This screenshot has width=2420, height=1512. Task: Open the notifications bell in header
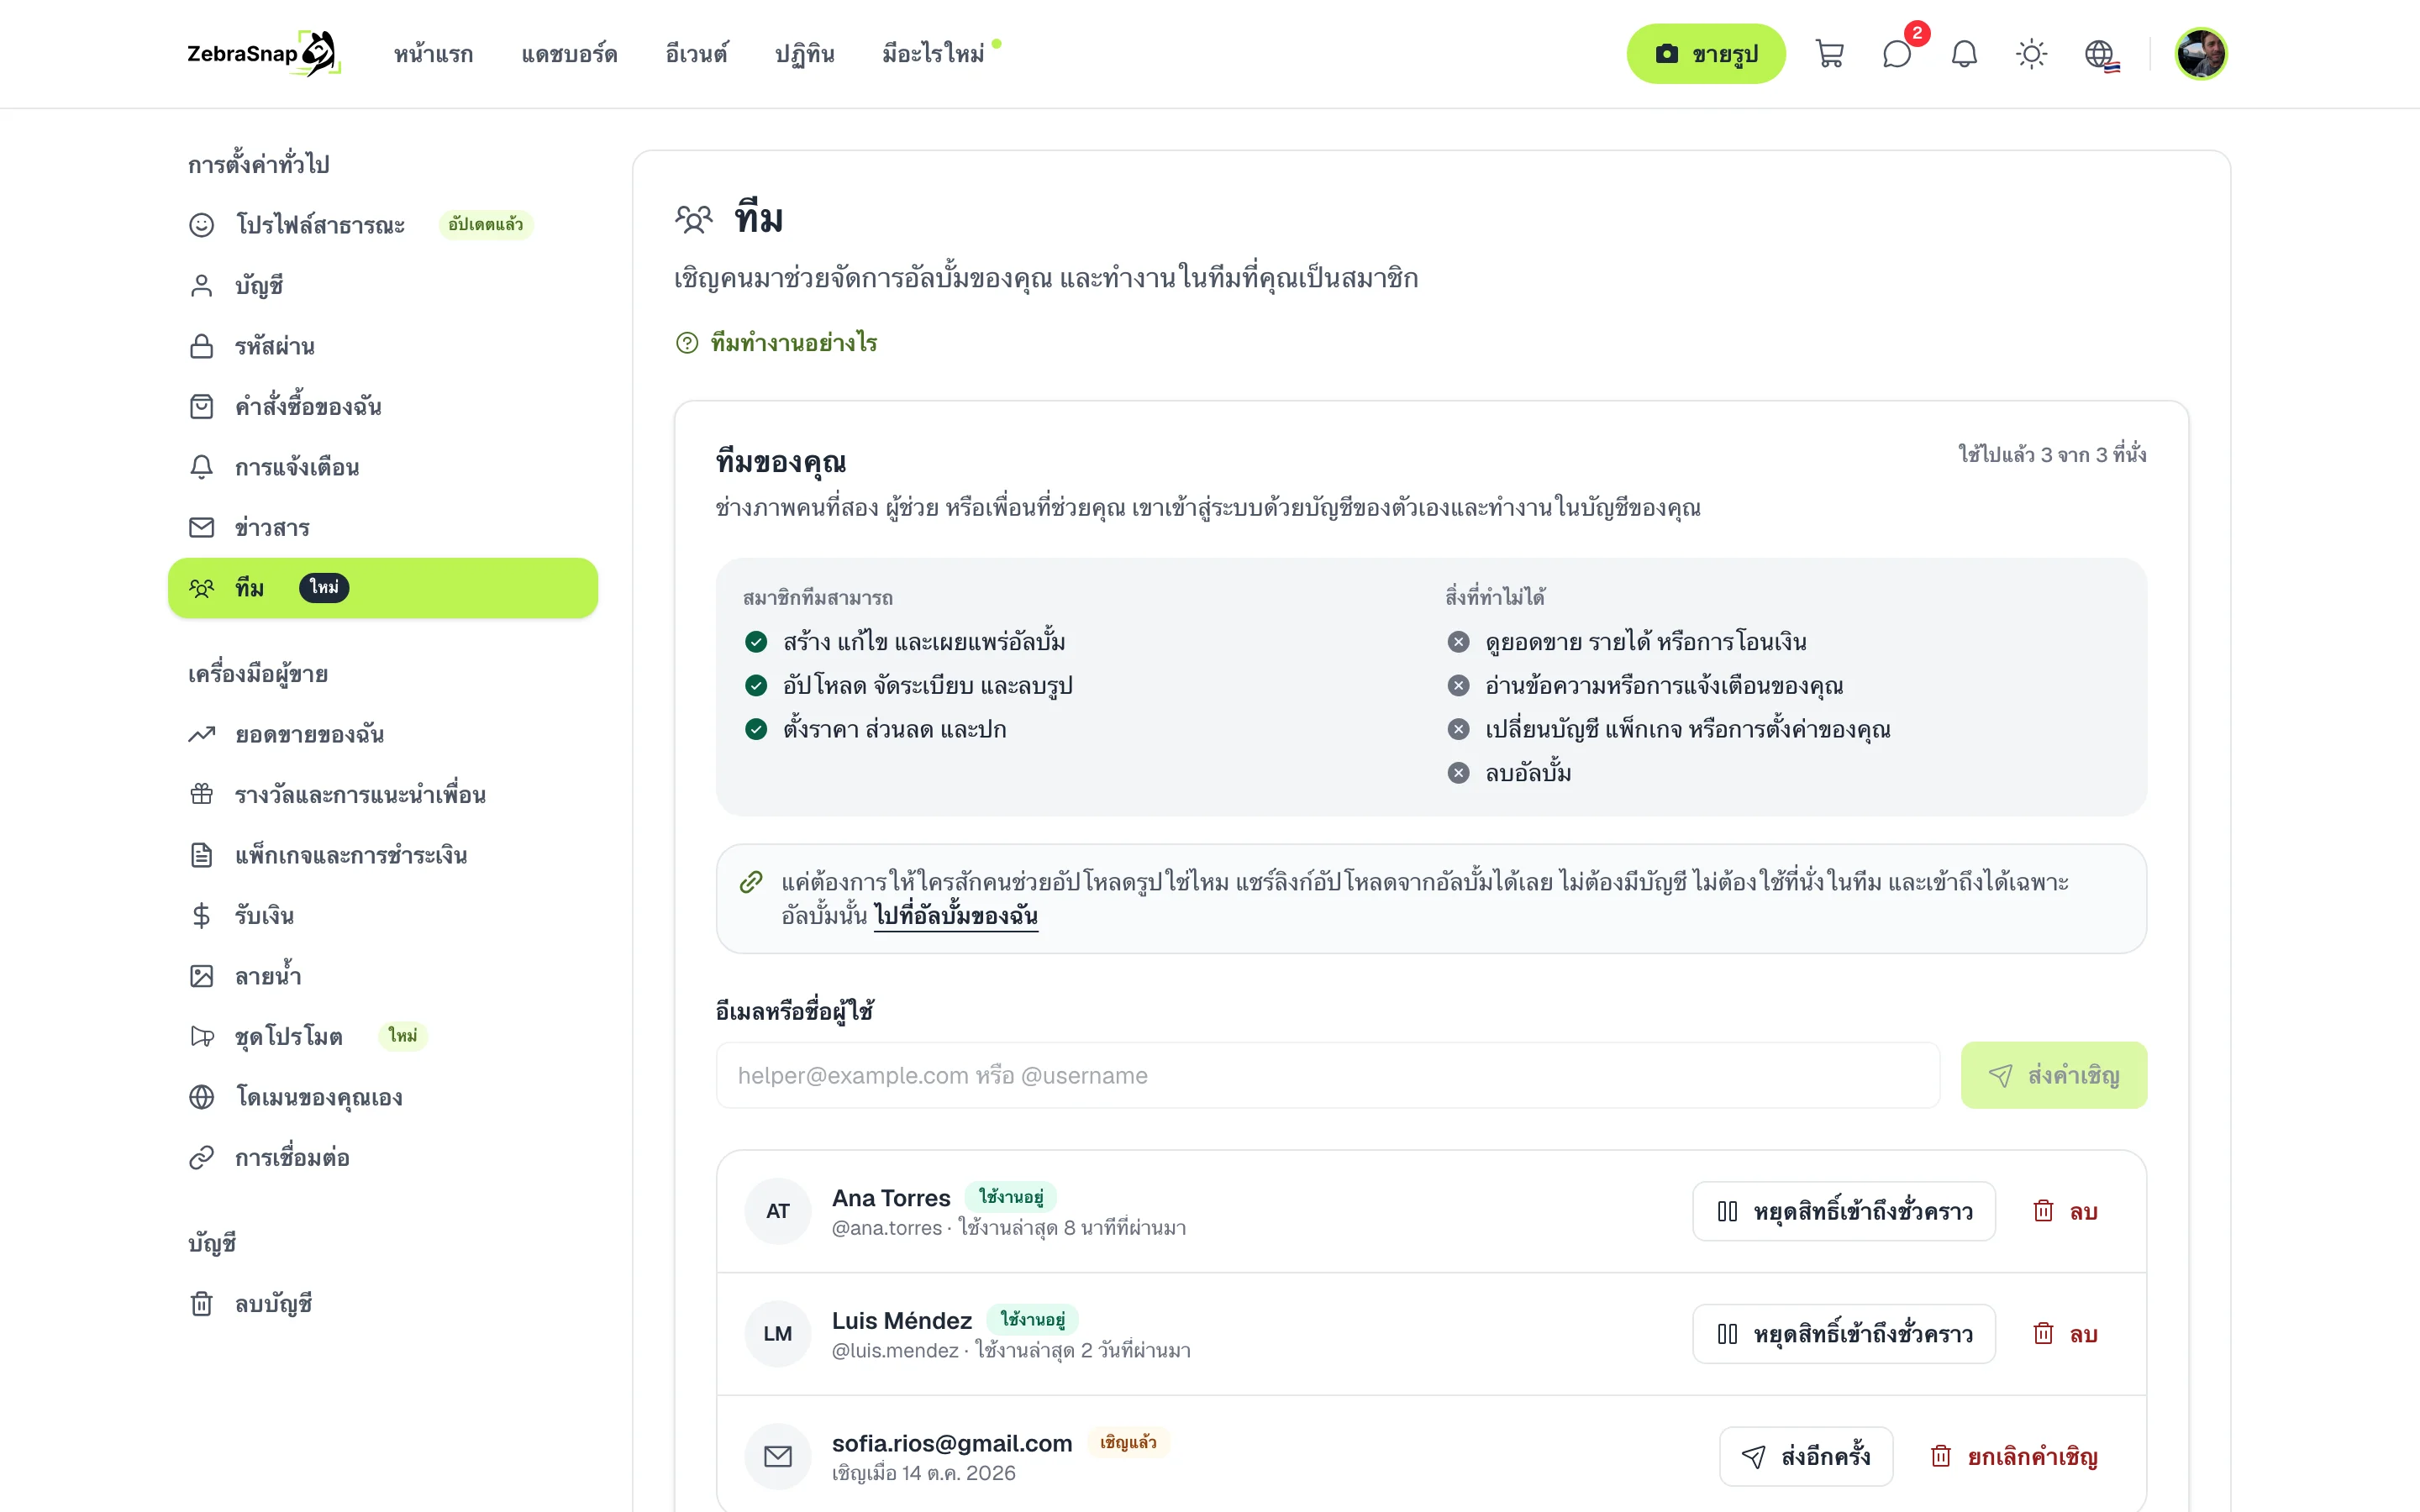[x=1964, y=54]
